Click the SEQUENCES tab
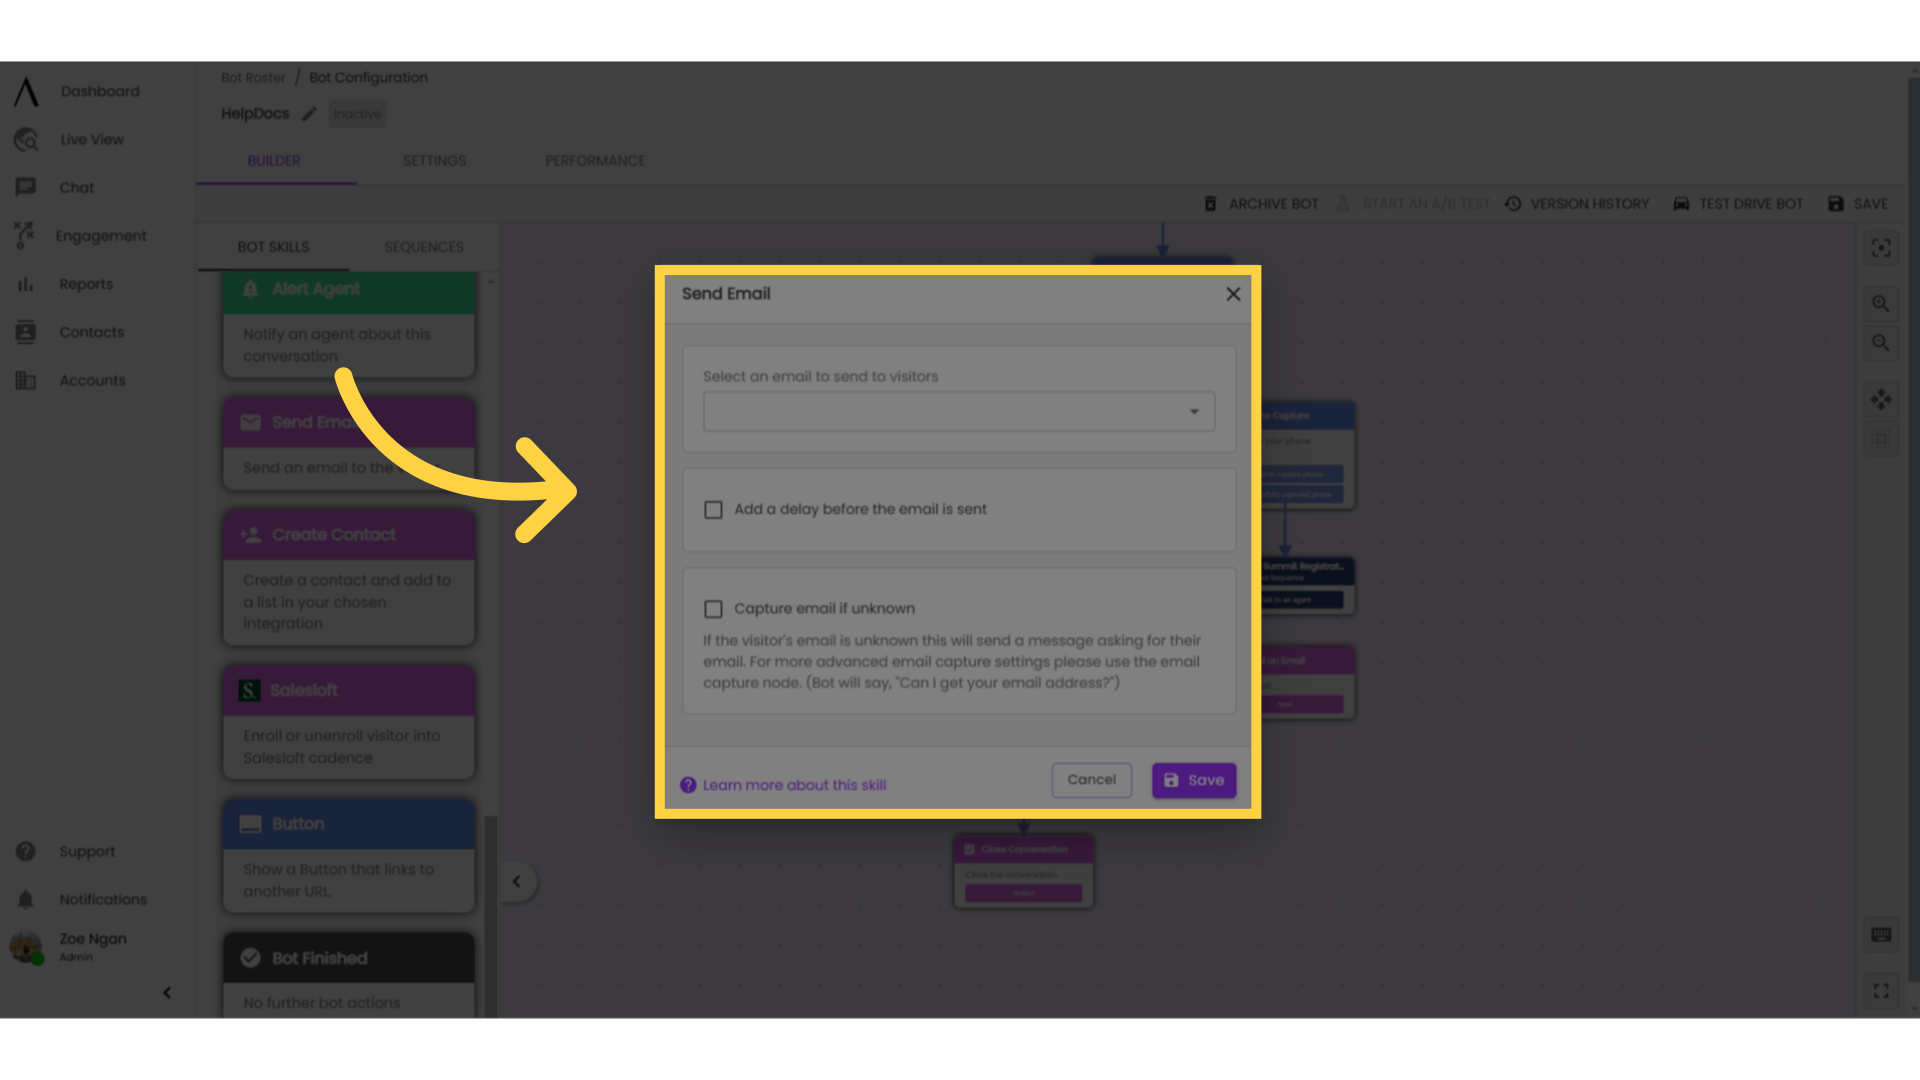The height and width of the screenshot is (1080, 1920). pyautogui.click(x=423, y=247)
